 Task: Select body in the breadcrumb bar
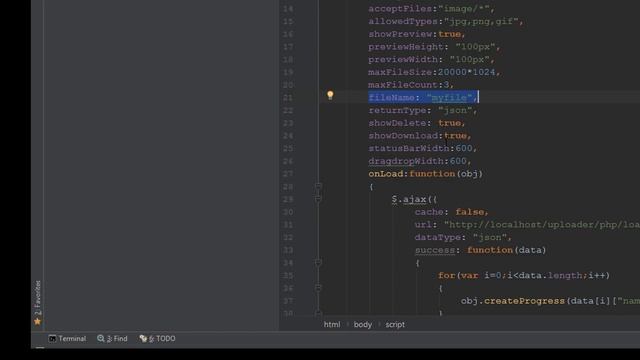coord(362,324)
